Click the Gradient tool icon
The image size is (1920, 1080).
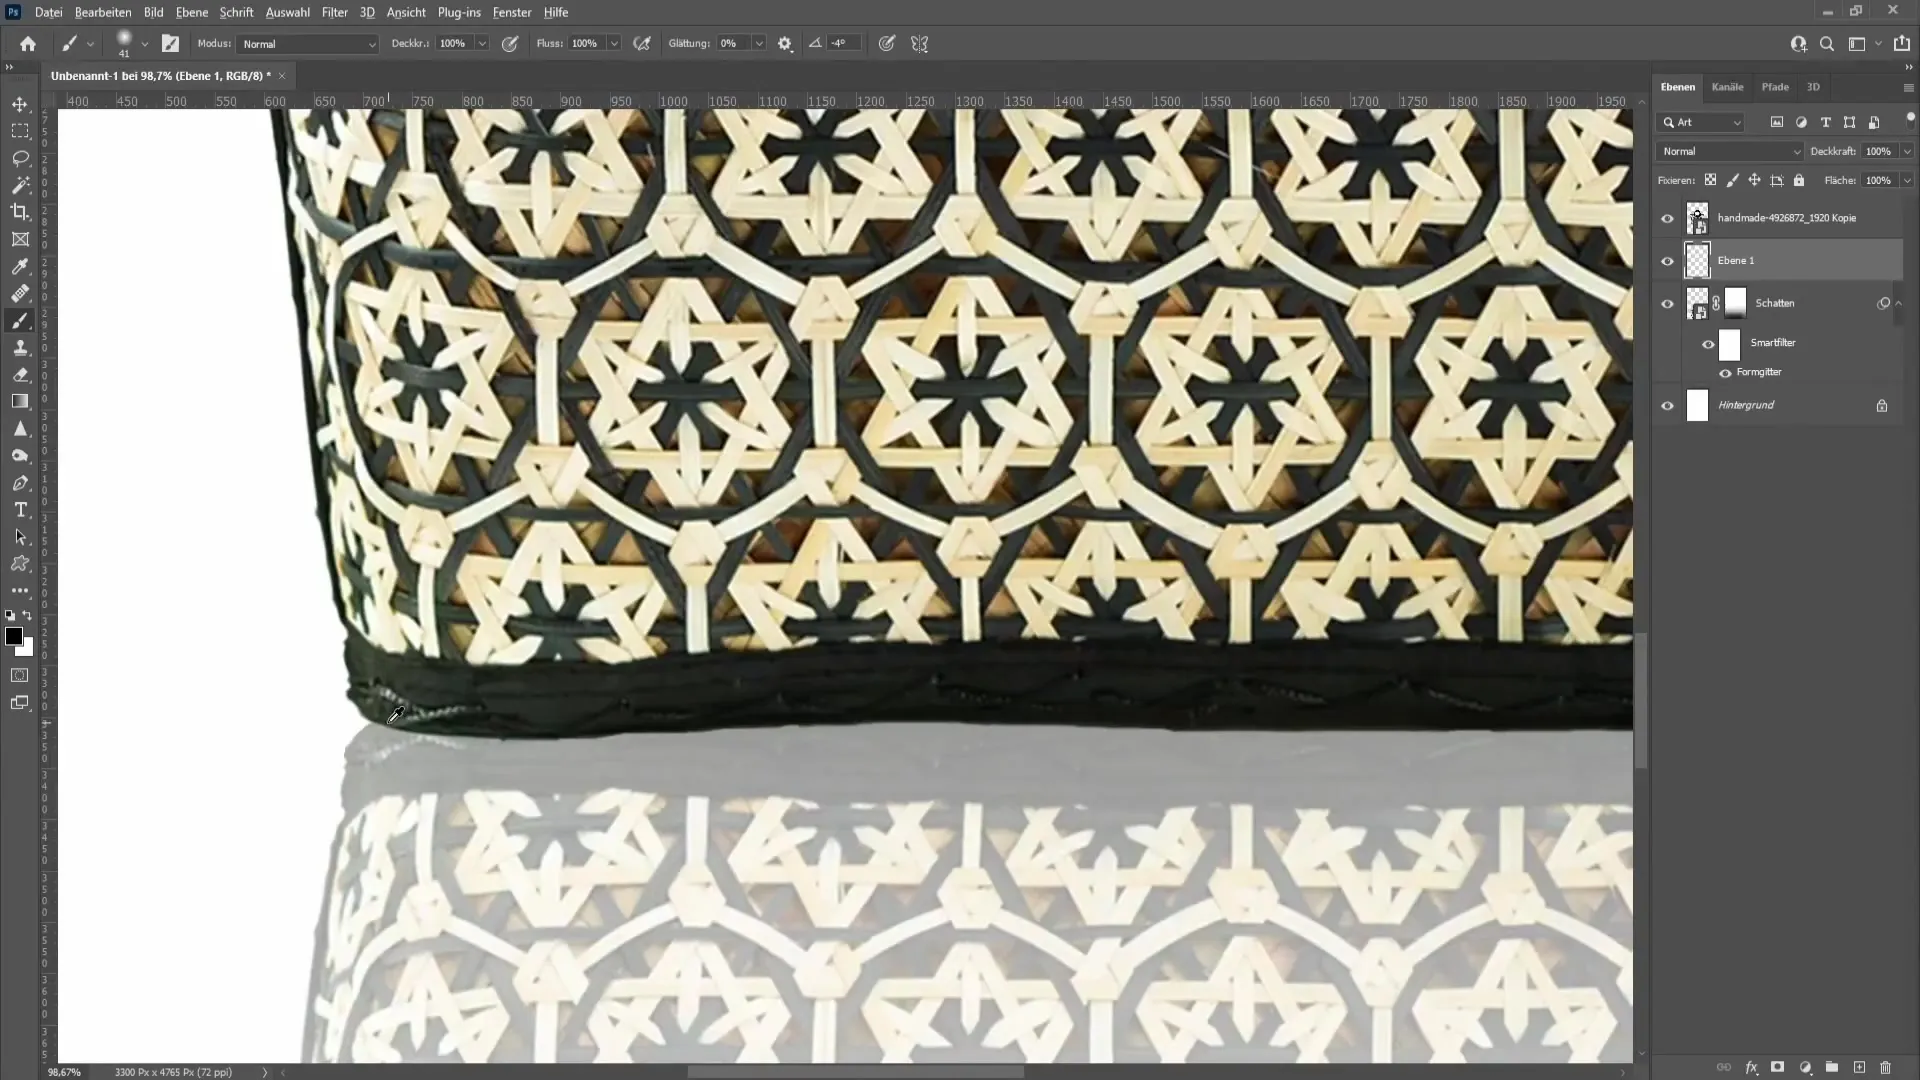[20, 401]
